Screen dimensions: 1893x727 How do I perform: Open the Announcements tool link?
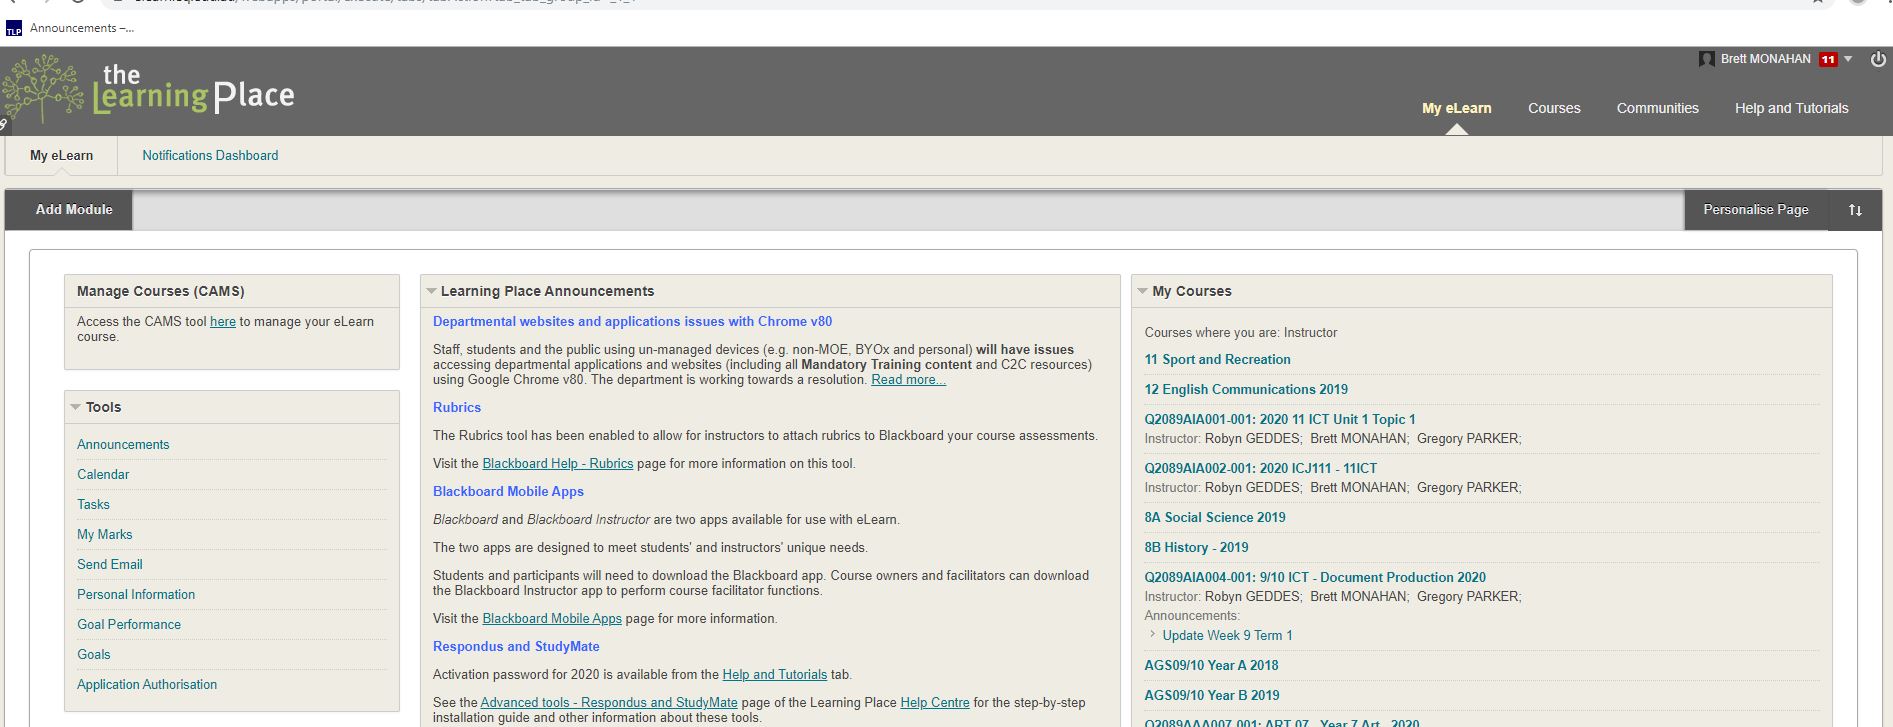123,444
